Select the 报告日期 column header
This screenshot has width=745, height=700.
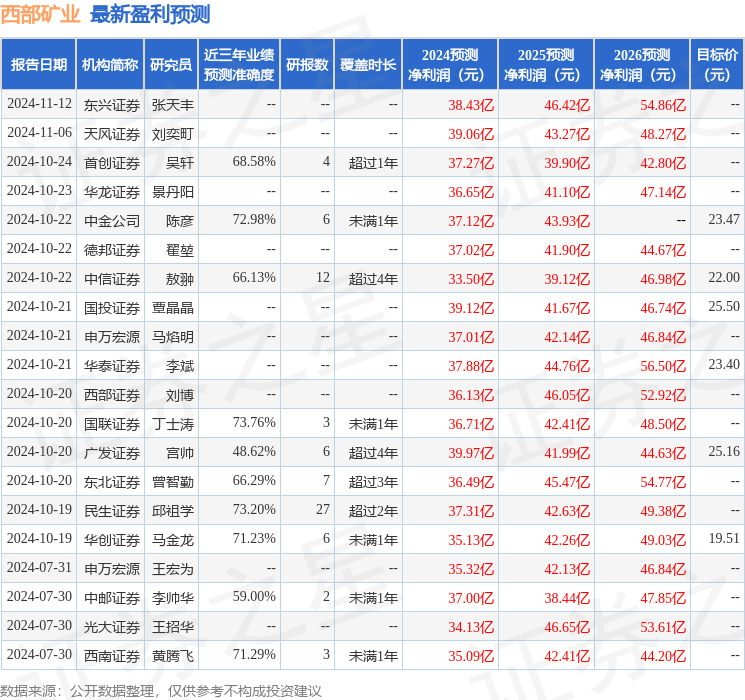38,65
